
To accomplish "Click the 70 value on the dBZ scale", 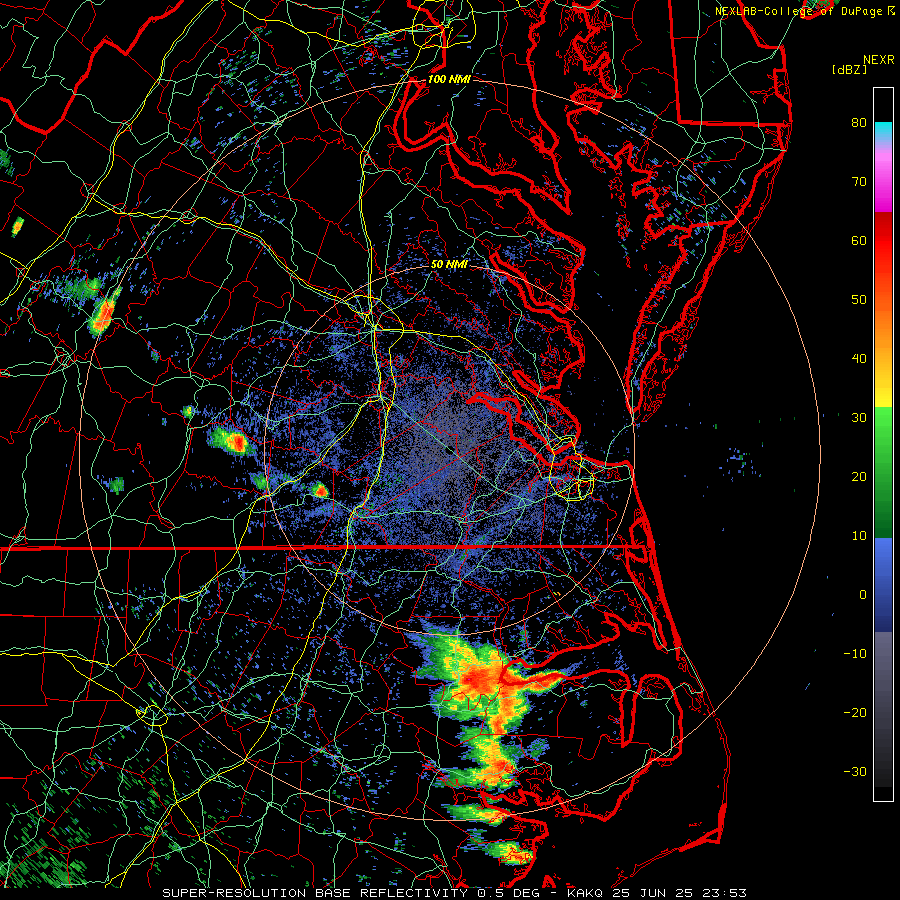I will (x=859, y=181).
